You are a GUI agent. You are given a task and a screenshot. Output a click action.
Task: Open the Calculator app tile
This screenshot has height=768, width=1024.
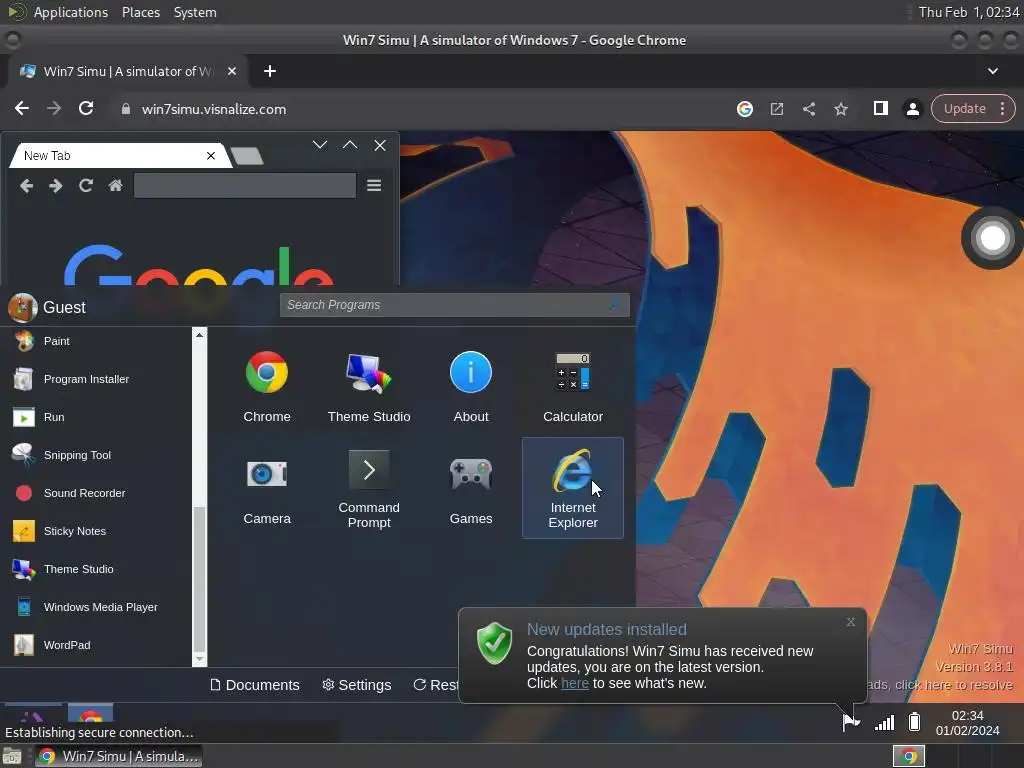click(x=573, y=387)
